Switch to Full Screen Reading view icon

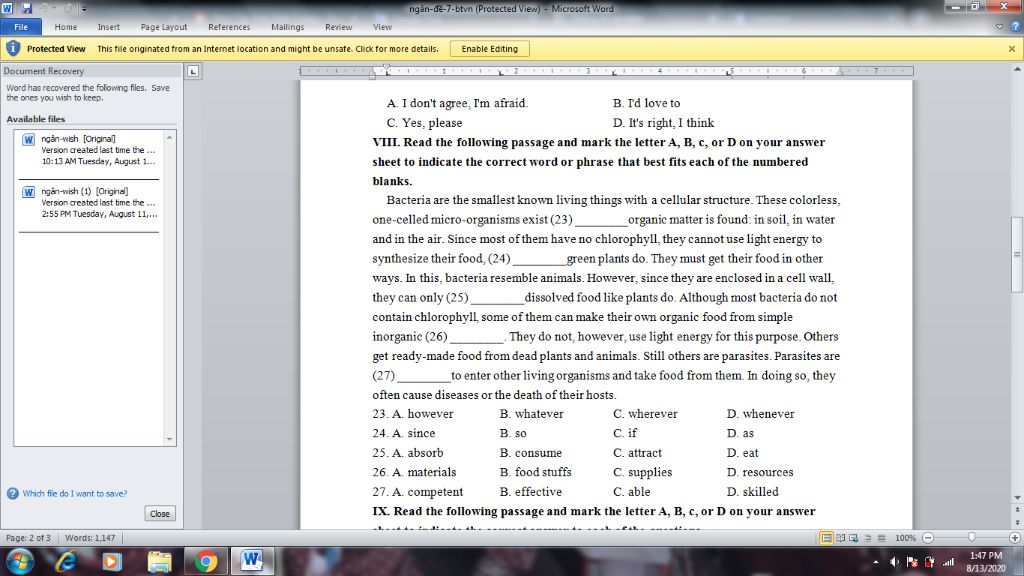(840, 538)
